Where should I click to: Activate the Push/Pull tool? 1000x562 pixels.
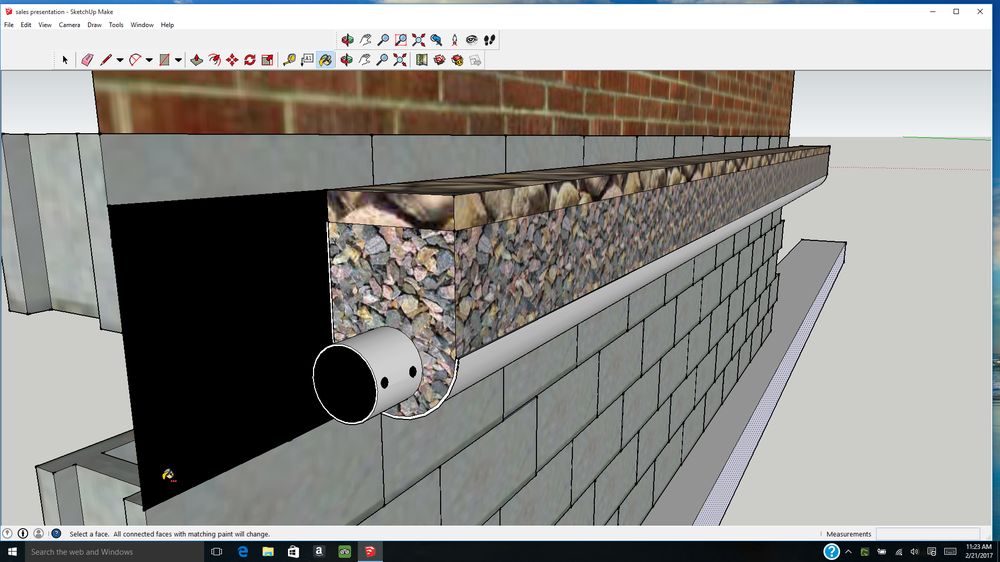(x=196, y=60)
